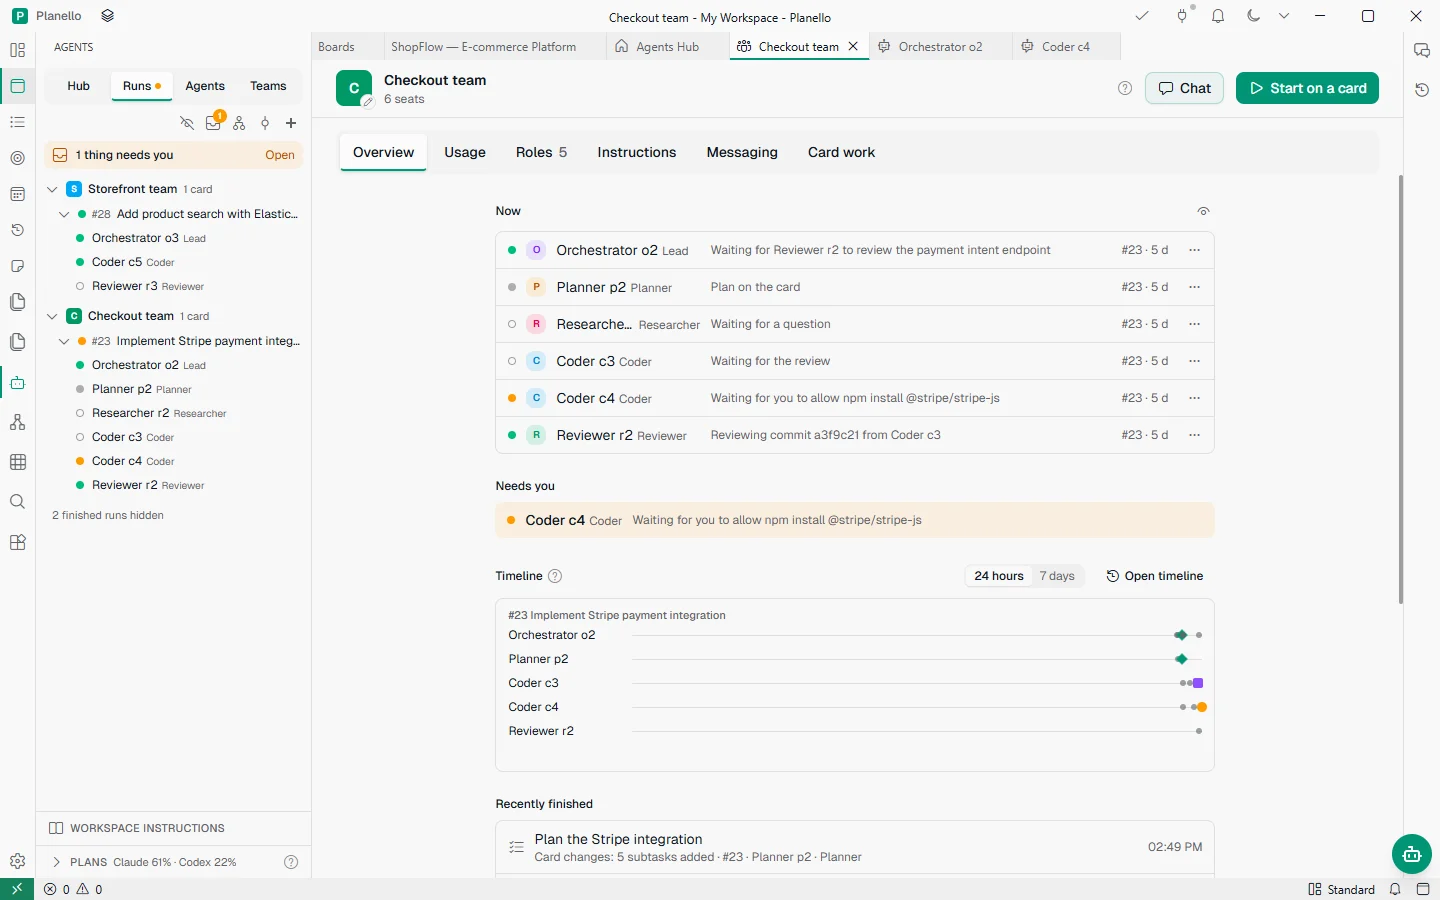Open the history clock icon in the right rail
This screenshot has width=1440, height=900.
pyautogui.click(x=1422, y=90)
